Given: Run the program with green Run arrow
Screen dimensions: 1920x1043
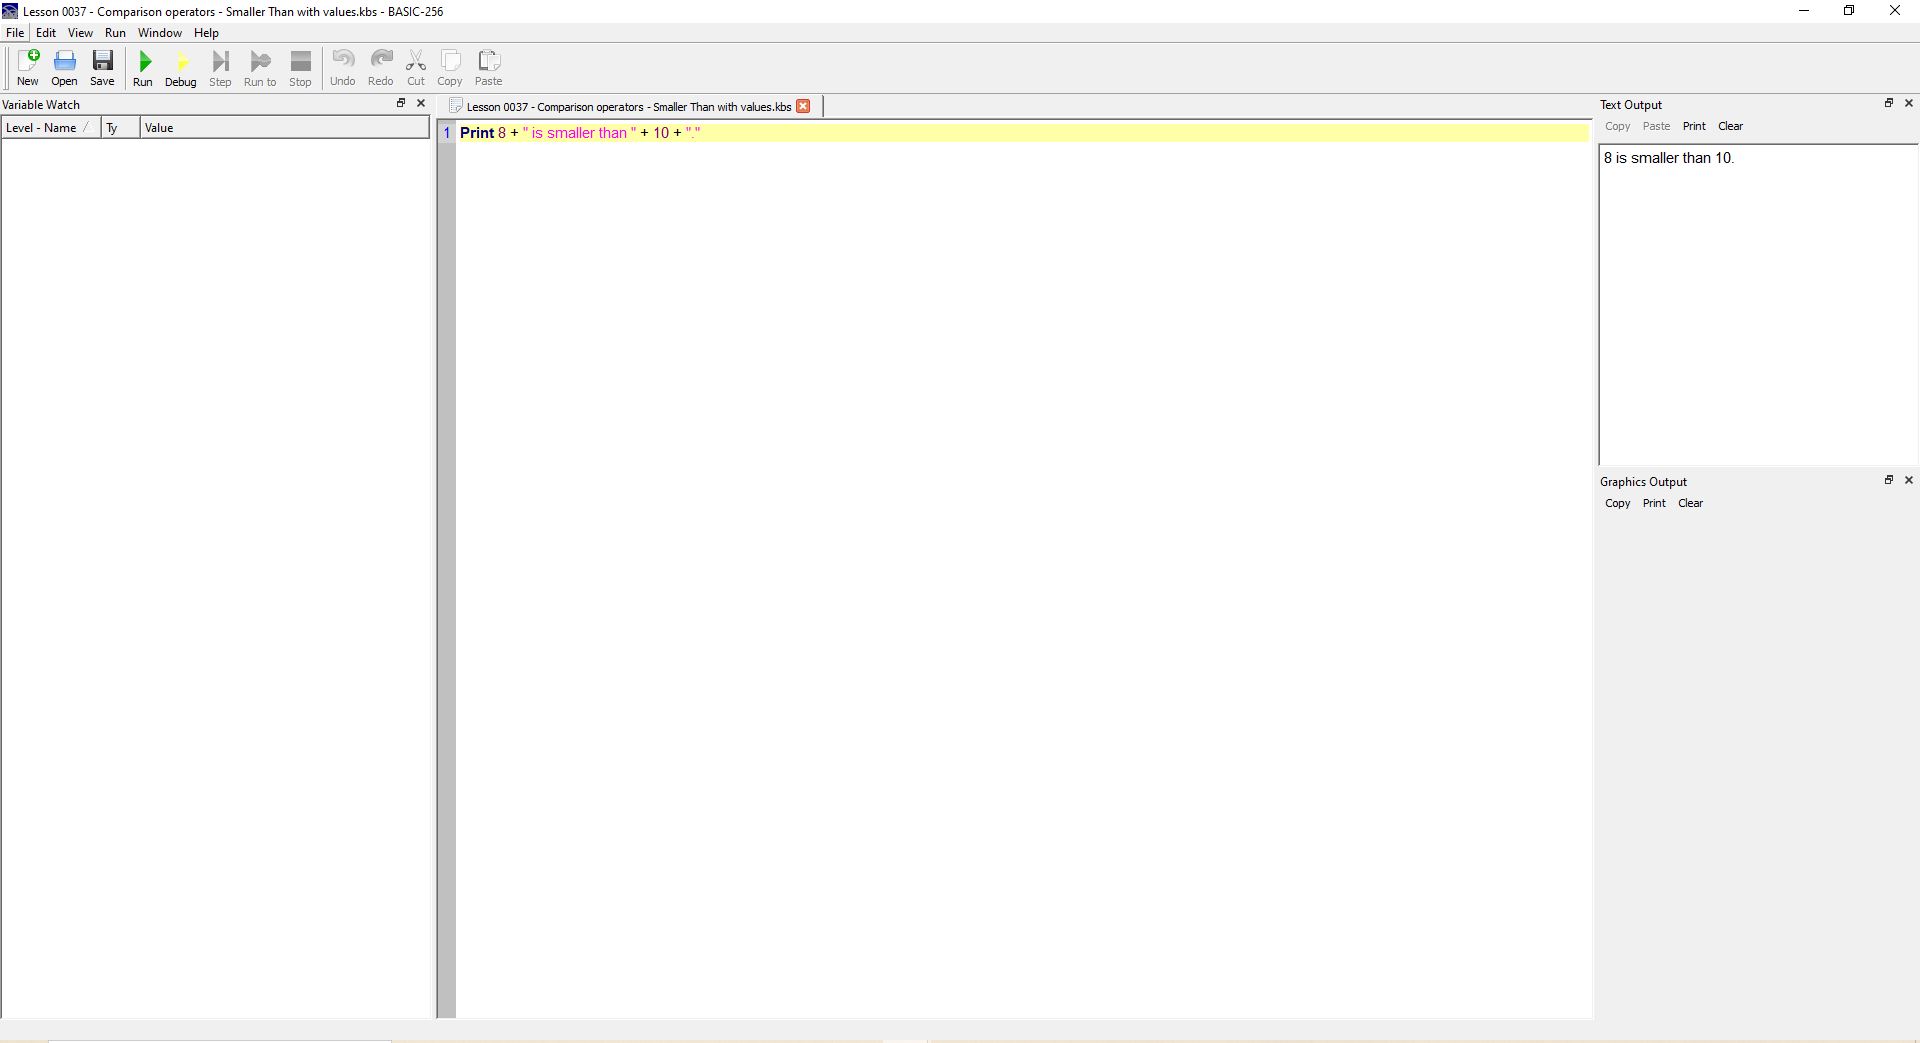Looking at the screenshot, I should pyautogui.click(x=143, y=68).
